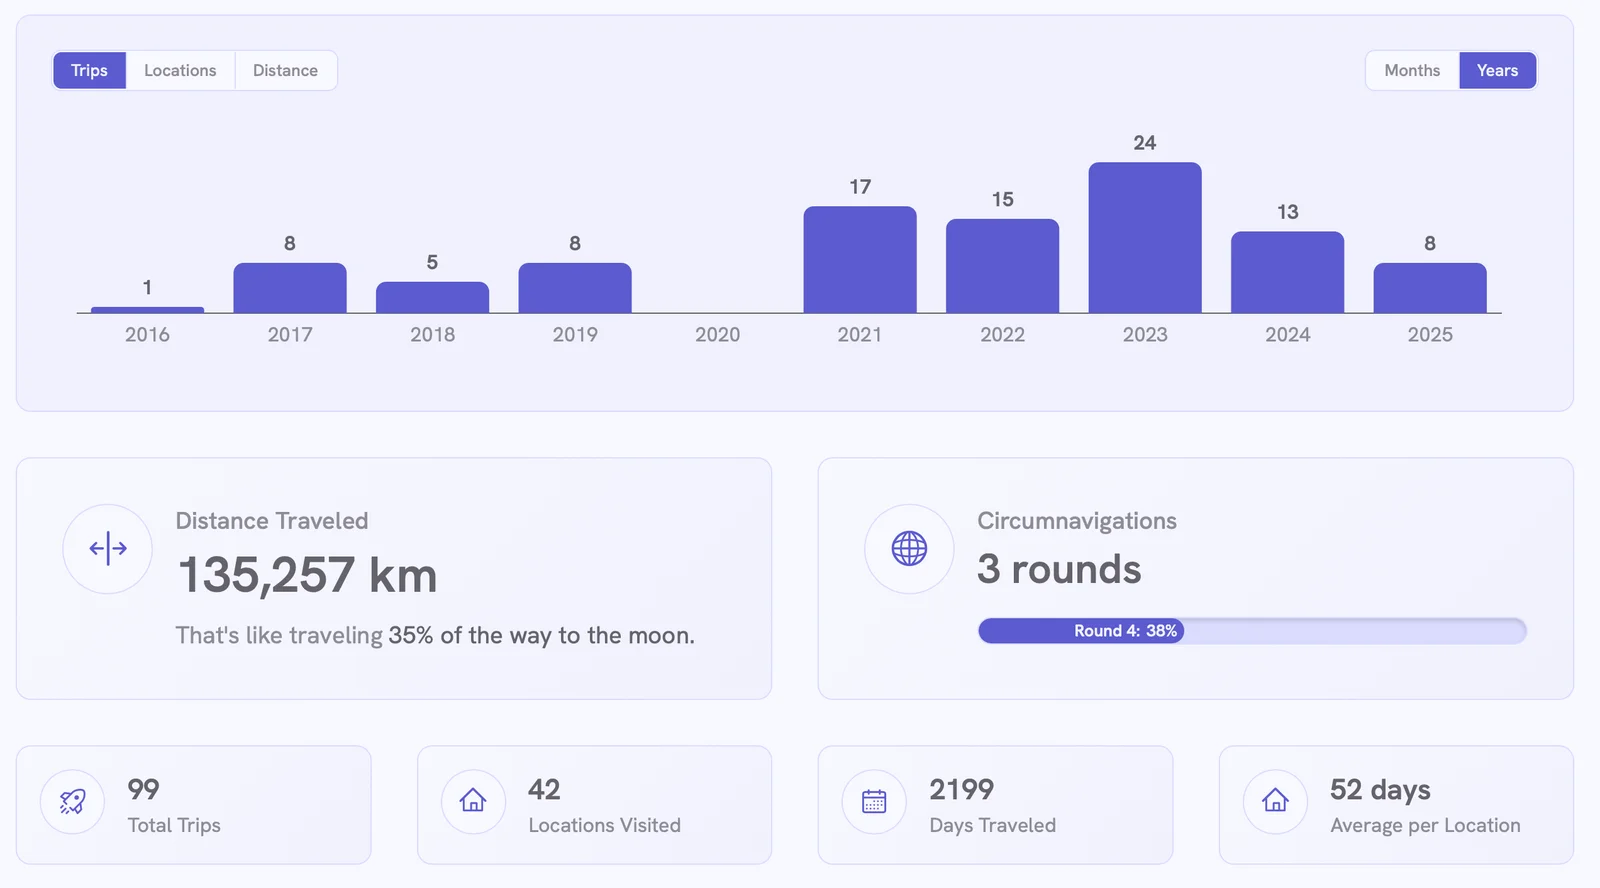The width and height of the screenshot is (1600, 888).
Task: Click the rocket icon beside Total Trips
Action: coord(73,801)
